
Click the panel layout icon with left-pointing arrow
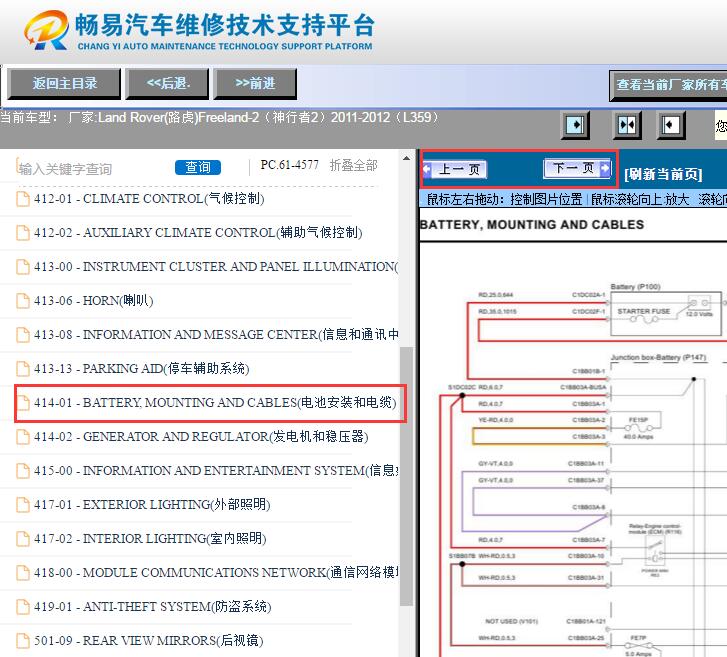[x=671, y=125]
